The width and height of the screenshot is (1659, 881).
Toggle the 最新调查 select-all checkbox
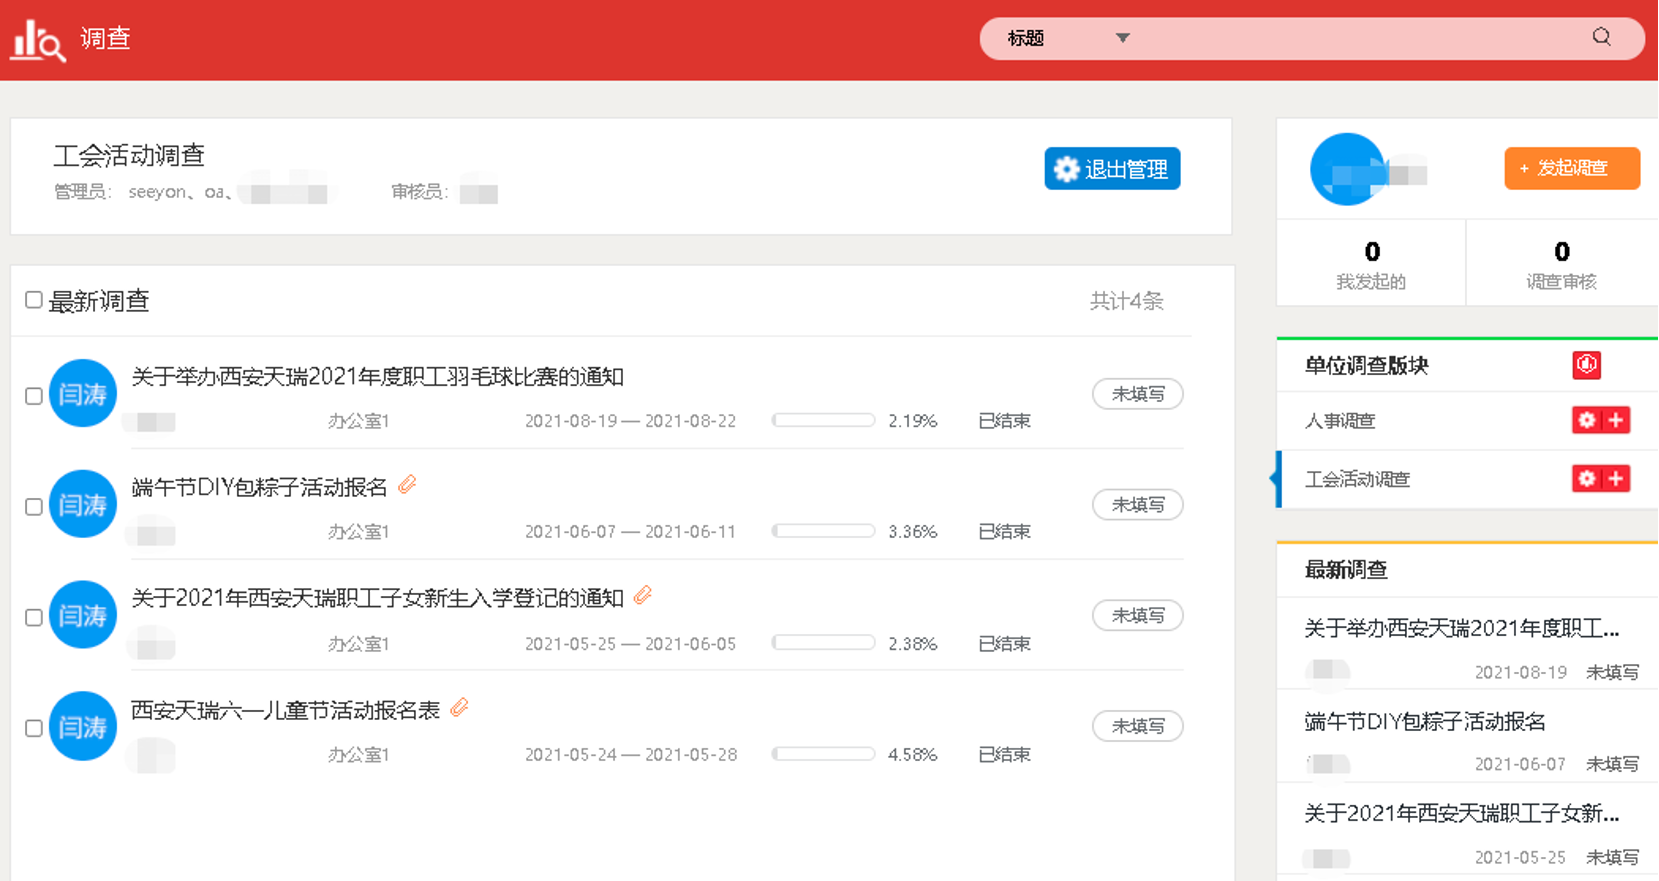point(34,300)
